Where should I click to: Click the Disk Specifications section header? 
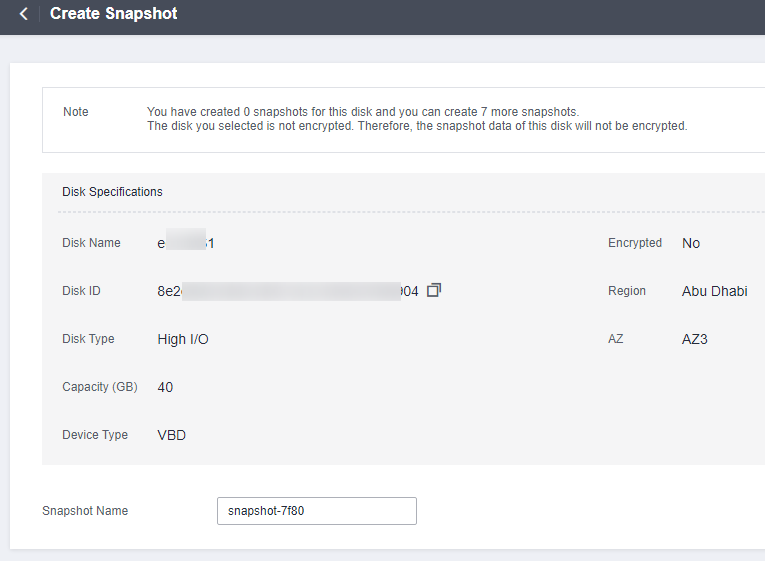point(112,191)
